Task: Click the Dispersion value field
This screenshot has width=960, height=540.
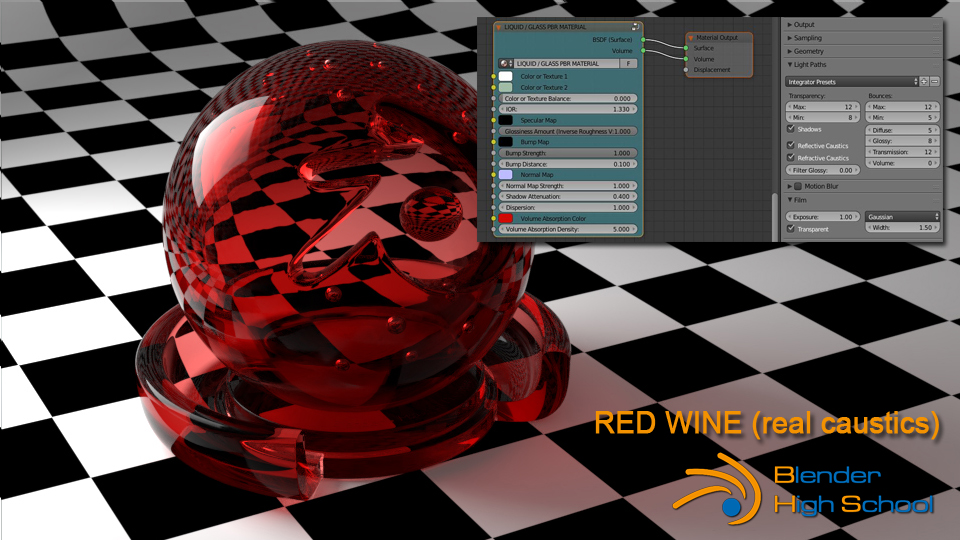Action: click(x=568, y=208)
